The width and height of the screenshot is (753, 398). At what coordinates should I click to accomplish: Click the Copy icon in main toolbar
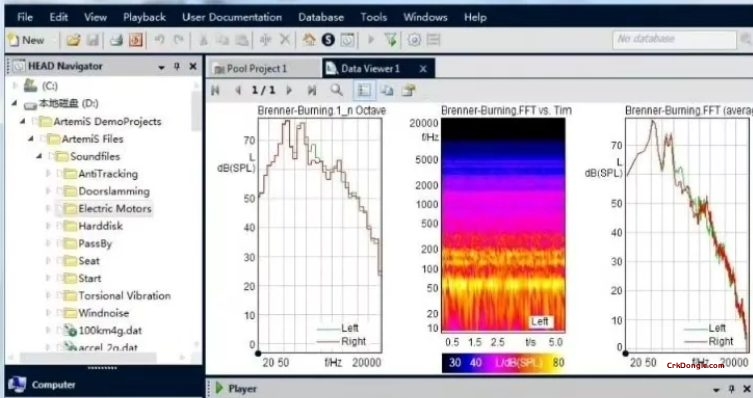pos(223,40)
